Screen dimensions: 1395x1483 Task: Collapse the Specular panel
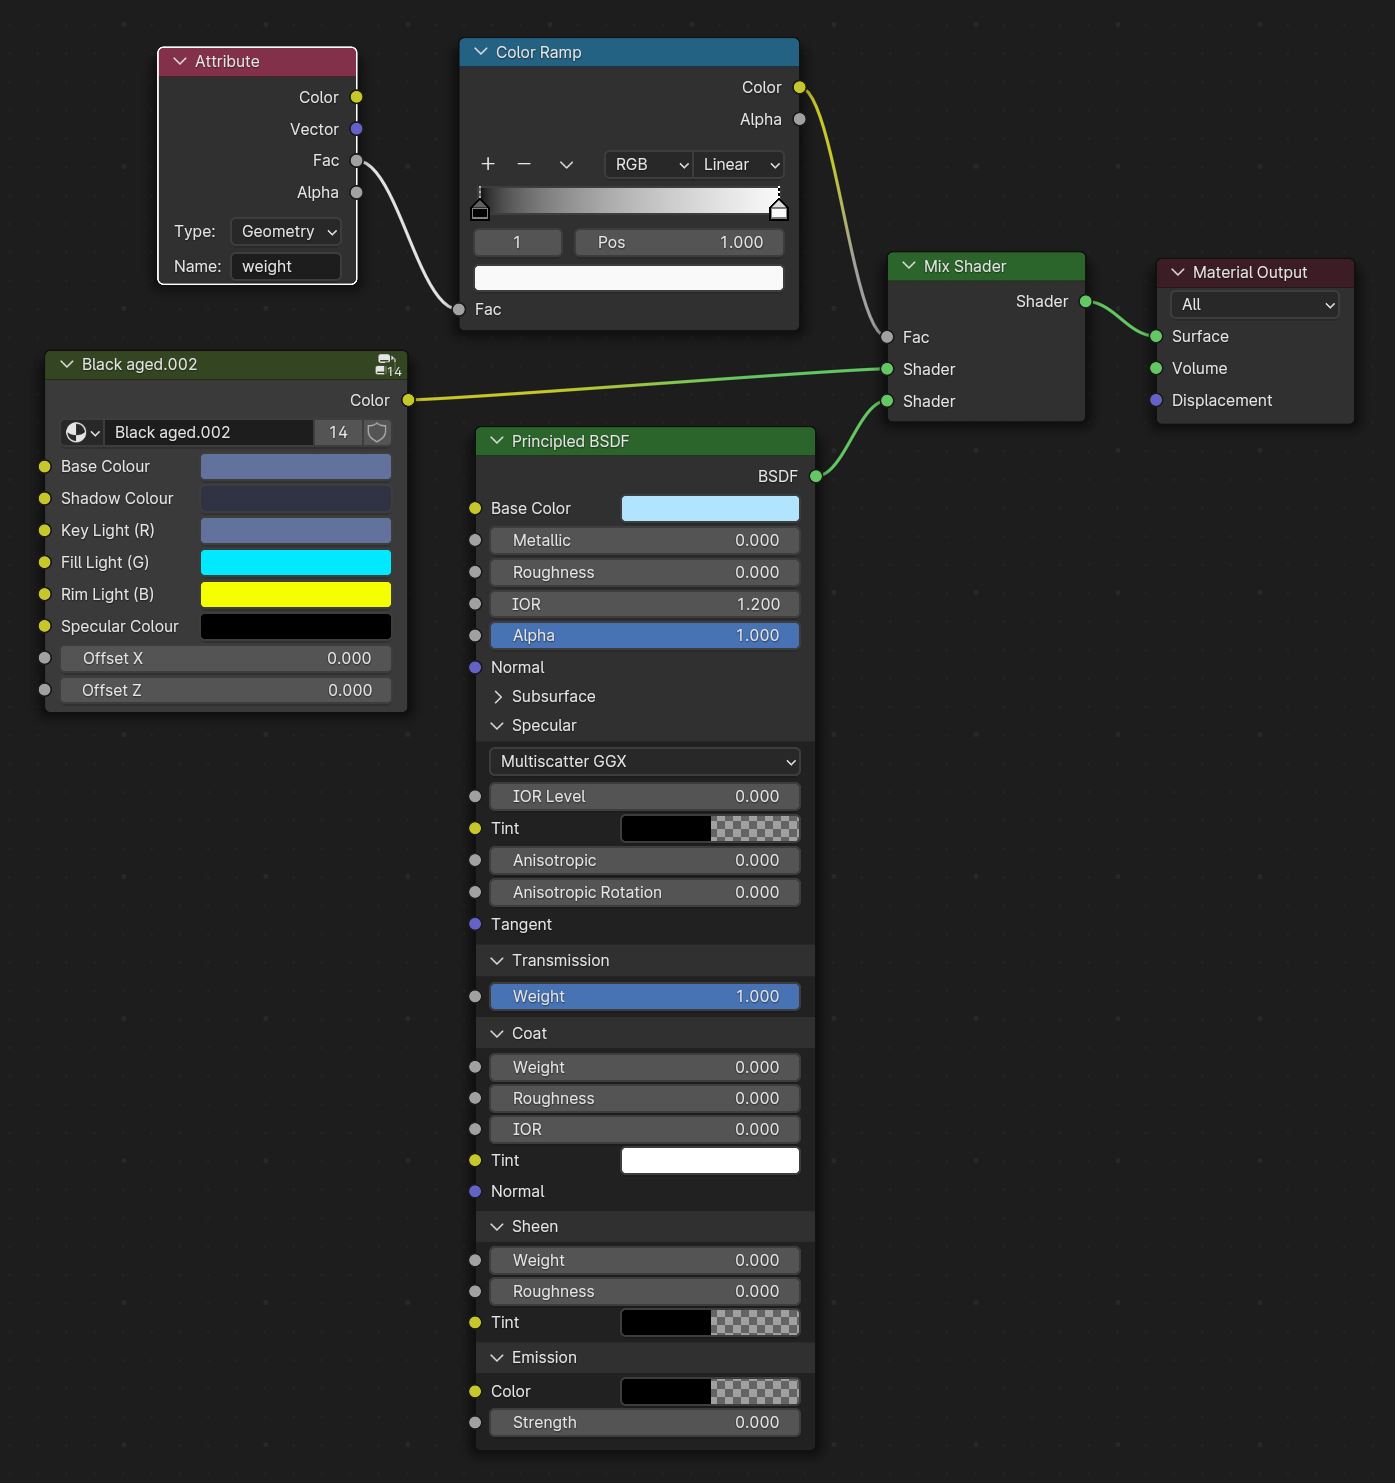(497, 725)
